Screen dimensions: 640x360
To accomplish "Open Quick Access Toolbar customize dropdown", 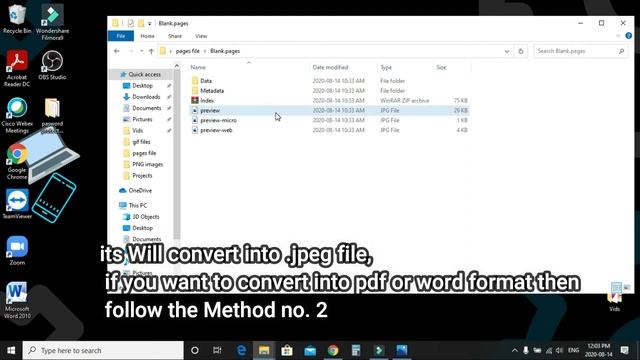I will (x=150, y=24).
